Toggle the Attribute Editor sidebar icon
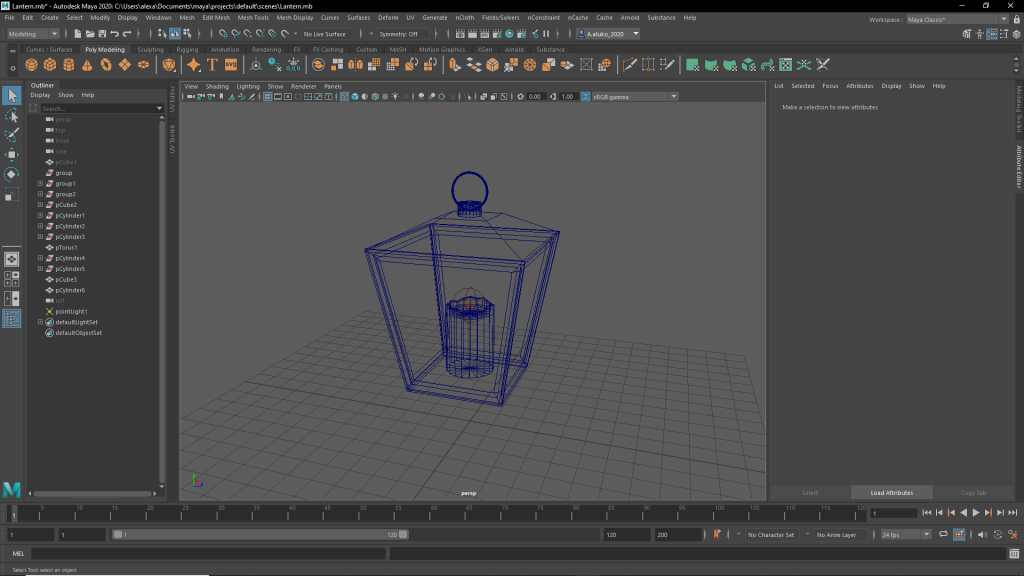The width and height of the screenshot is (1024, 576). pyautogui.click(x=1018, y=166)
